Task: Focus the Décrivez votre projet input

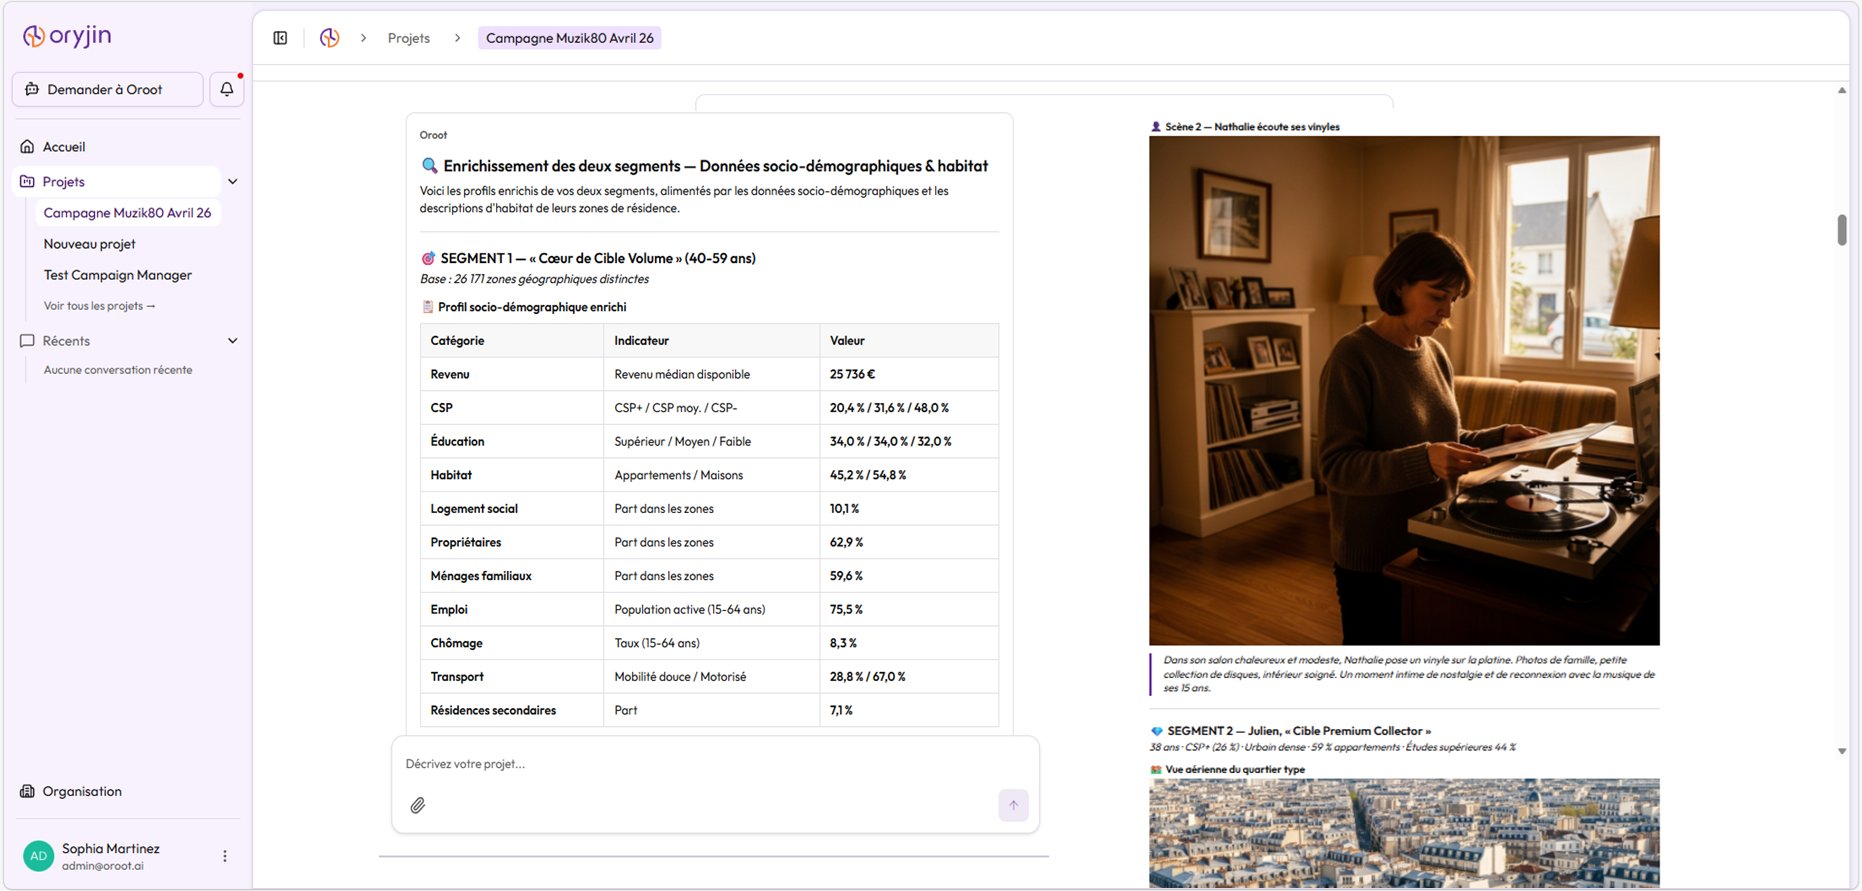Action: pos(715,764)
